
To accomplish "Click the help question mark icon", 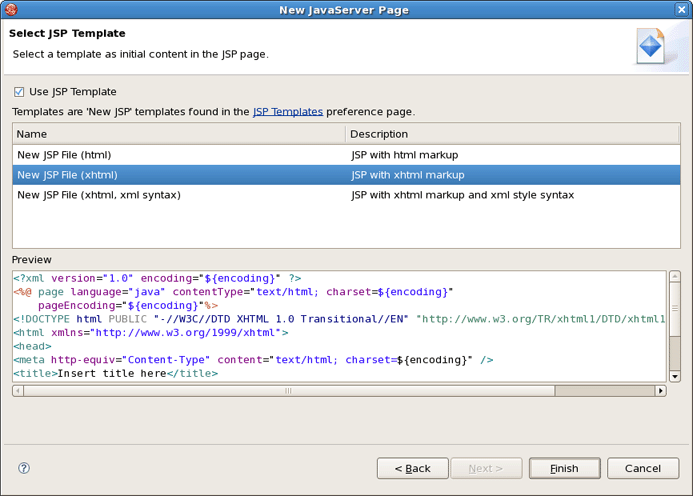I will [24, 468].
